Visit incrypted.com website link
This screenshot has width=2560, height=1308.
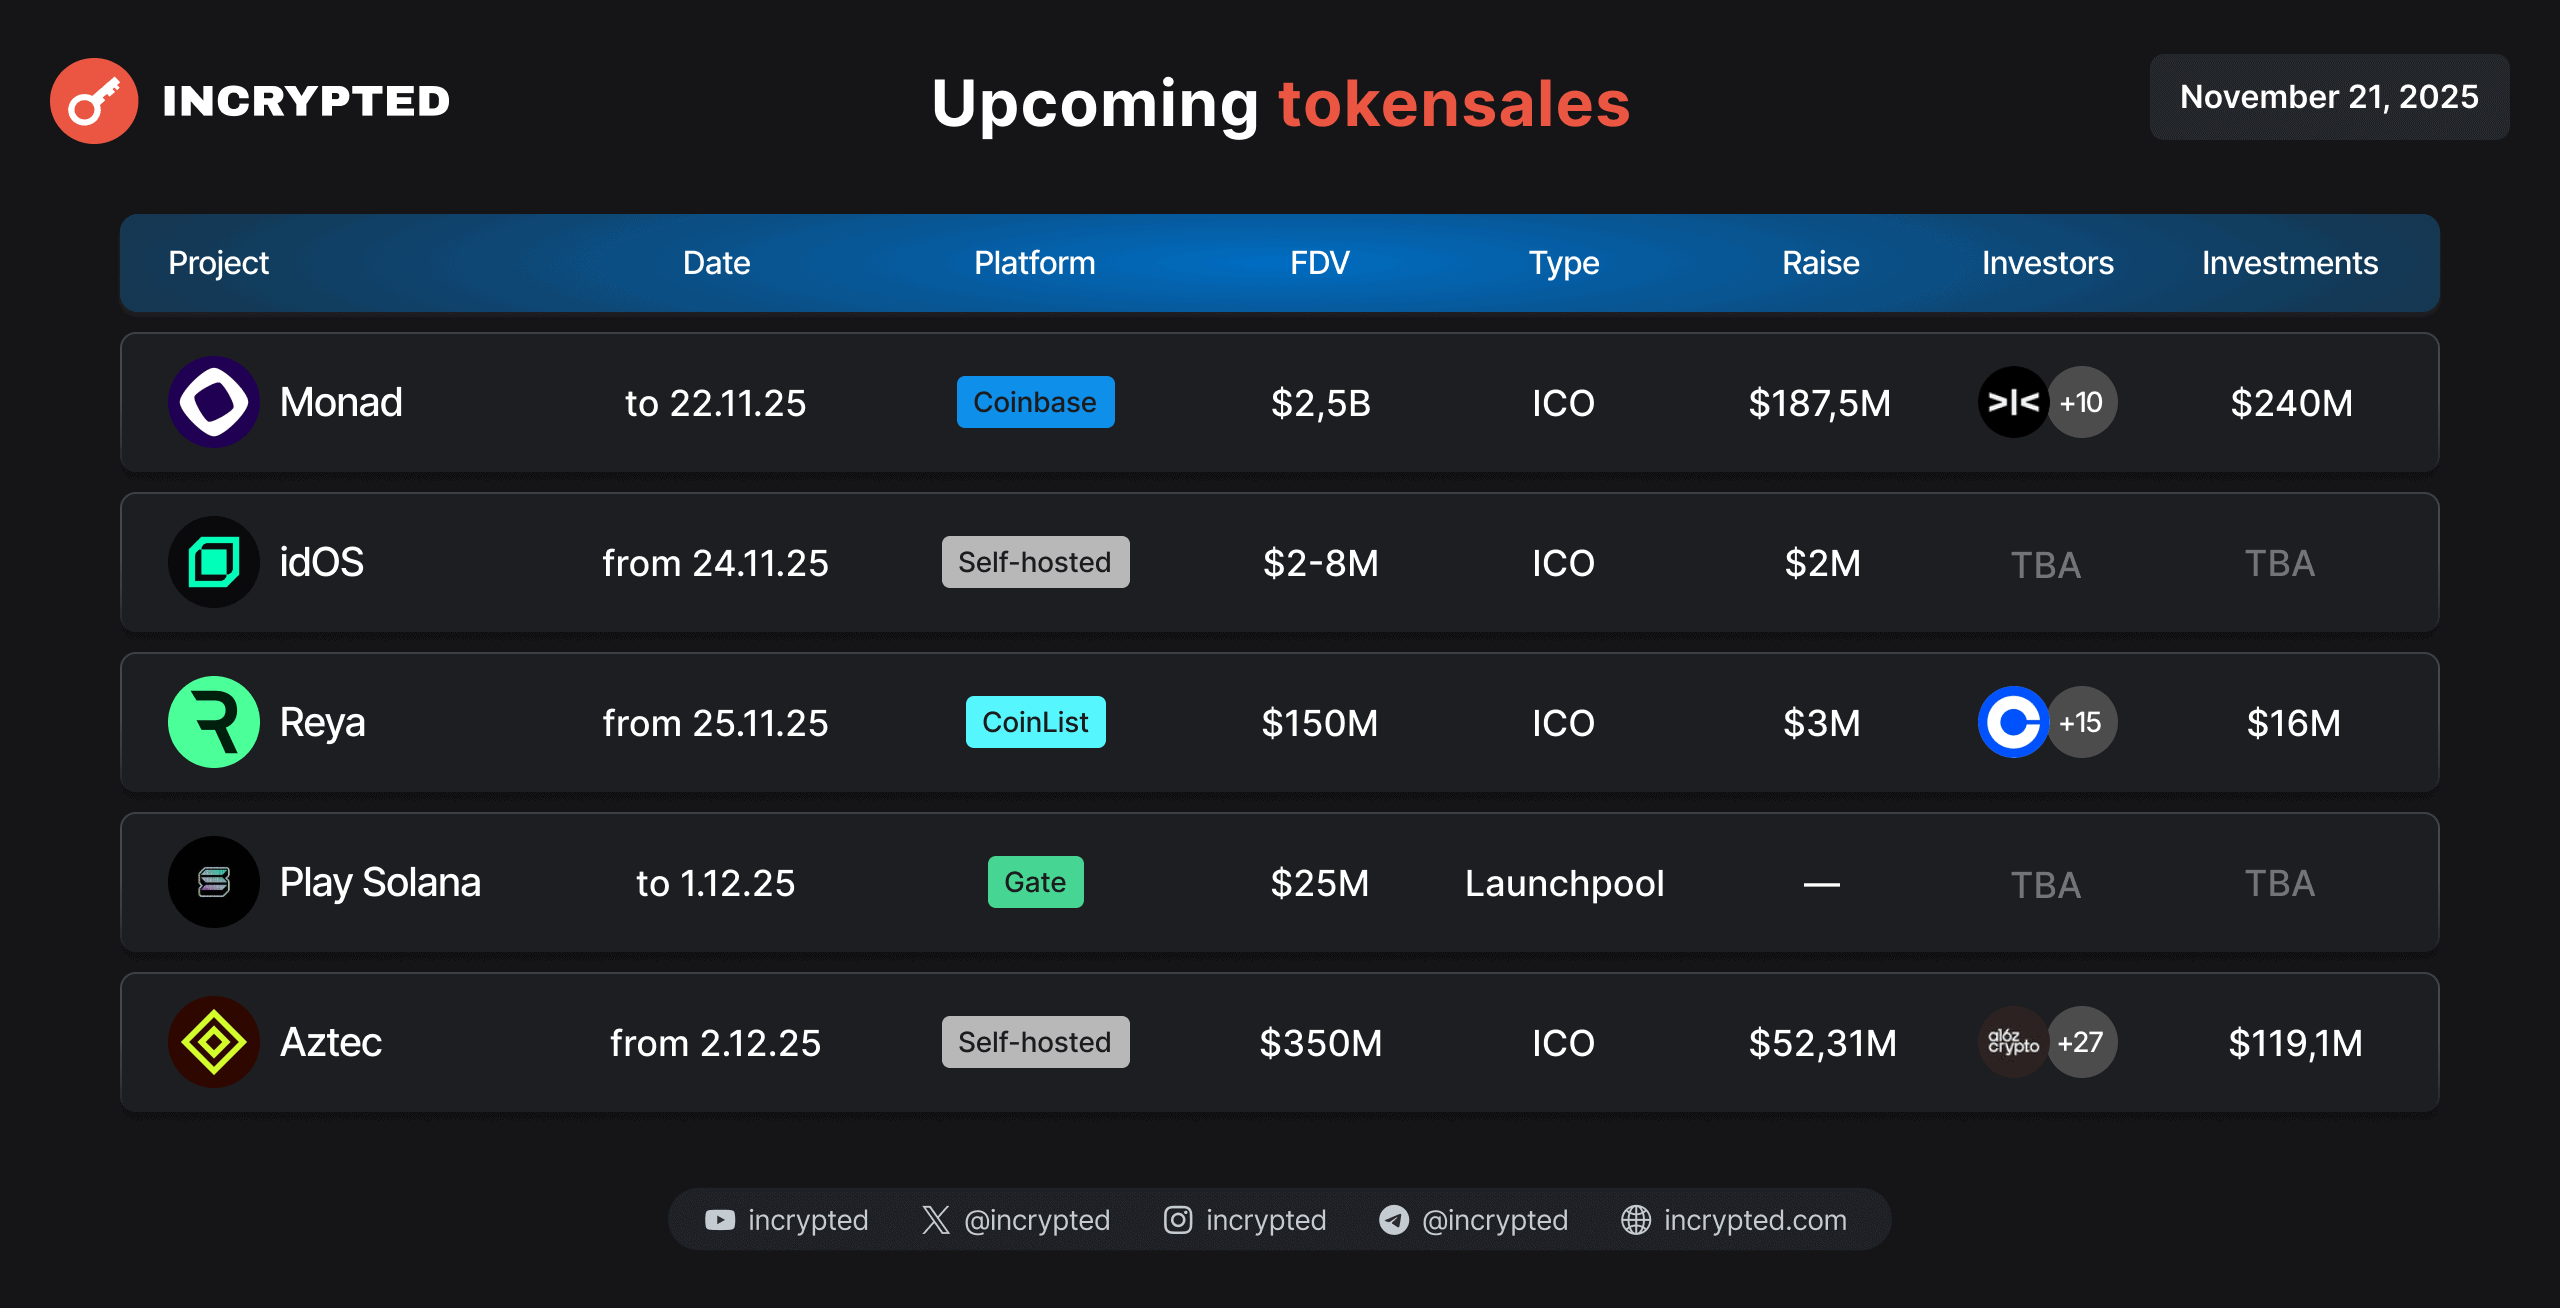[x=1734, y=1220]
